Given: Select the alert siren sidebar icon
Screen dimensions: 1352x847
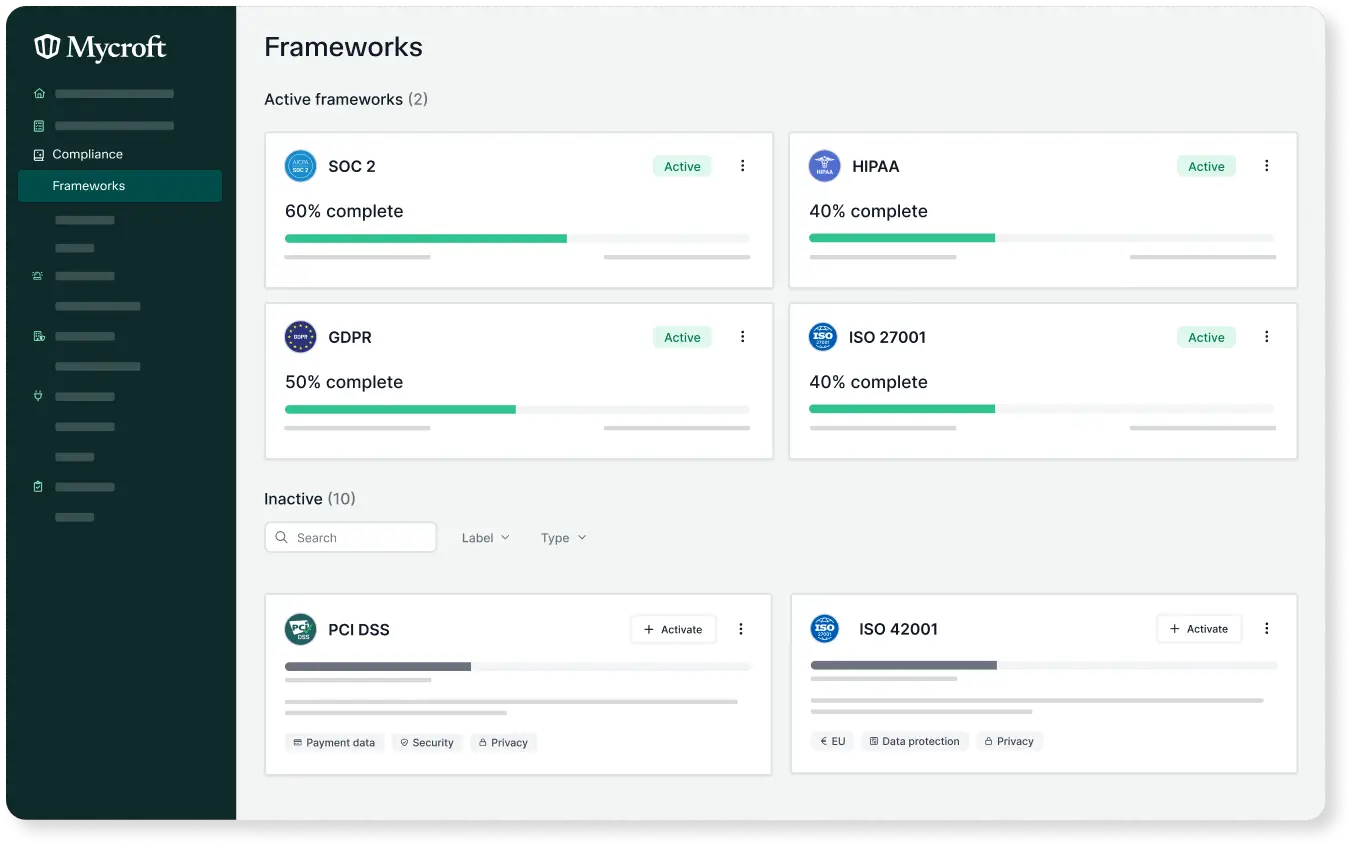Looking at the screenshot, I should [x=39, y=276].
